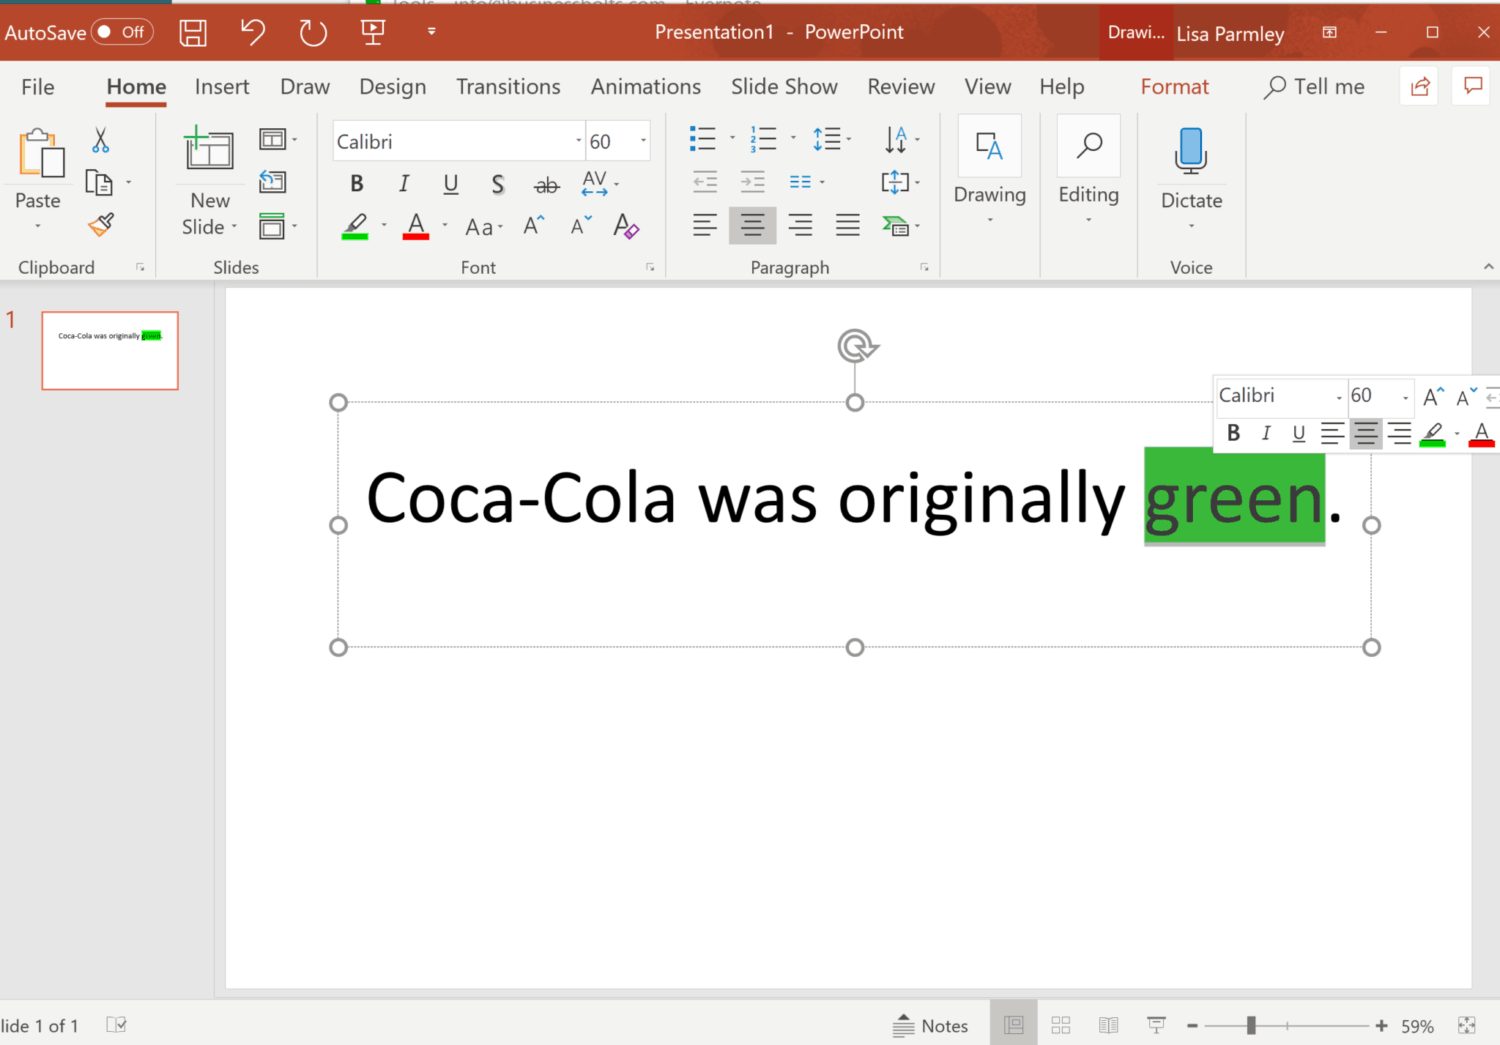Screen dimensions: 1500x1045
Task: Start Slide Show from status bar
Action: pos(1156,1025)
